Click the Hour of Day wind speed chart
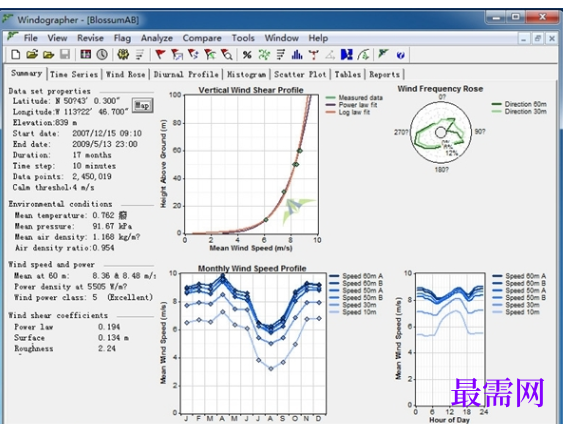The width and height of the screenshot is (563, 424). tap(450, 339)
